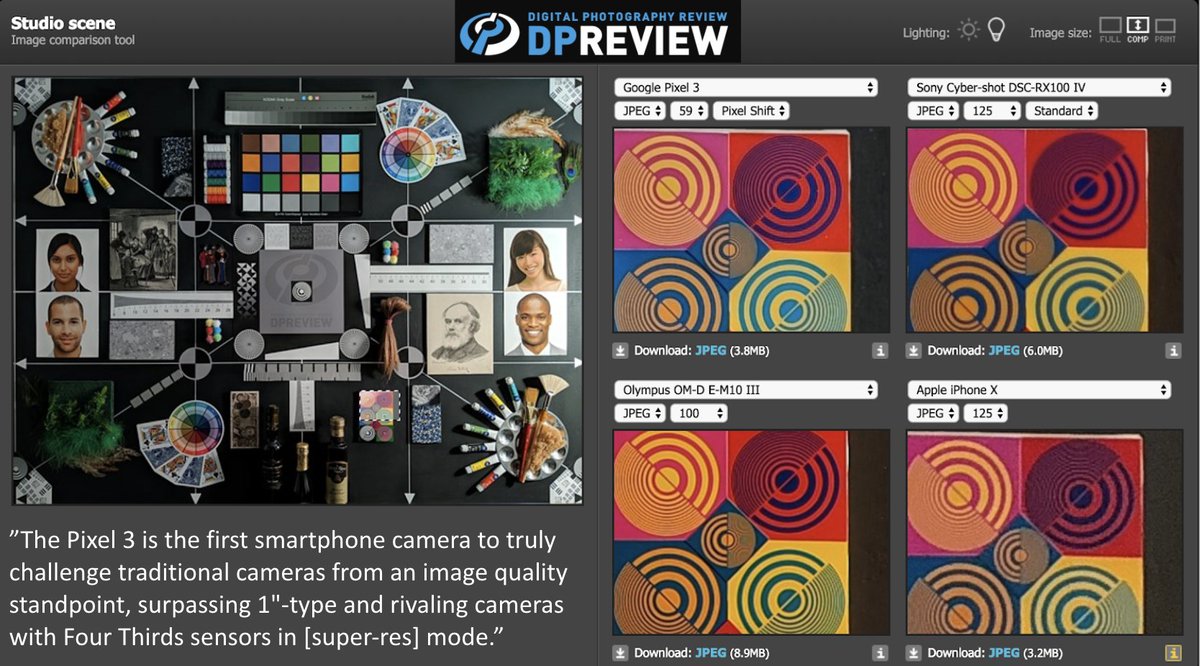This screenshot has height=666, width=1200.
Task: Open ISO 59 dropdown for Pixel 3
Action: click(x=690, y=111)
